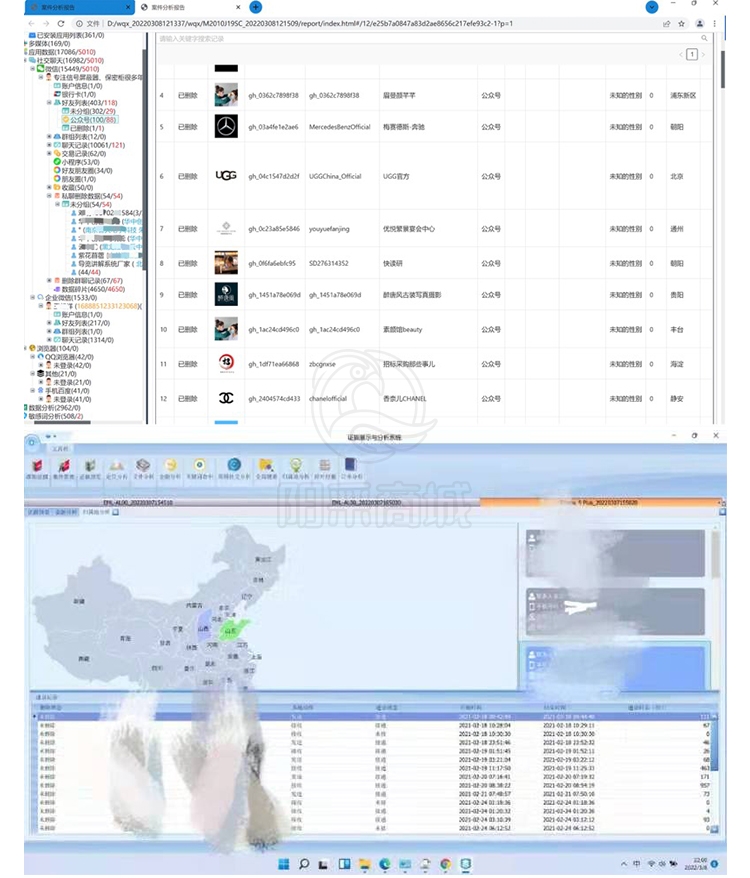
Task: Expand the 聊天记录(10061/121) tree node
Action: pyautogui.click(x=49, y=145)
